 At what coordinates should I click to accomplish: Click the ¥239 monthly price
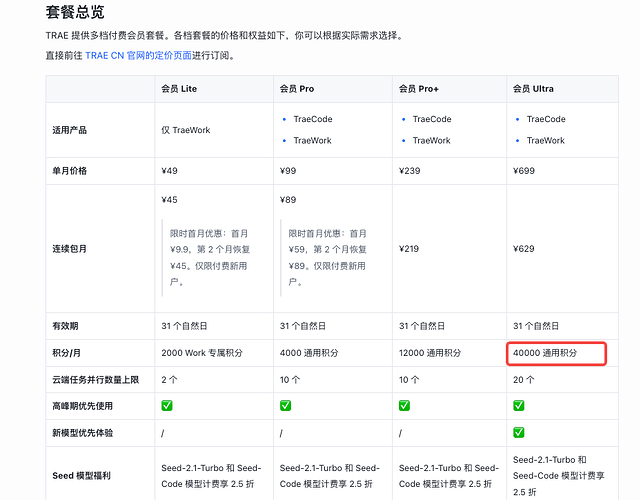pyautogui.click(x=409, y=171)
